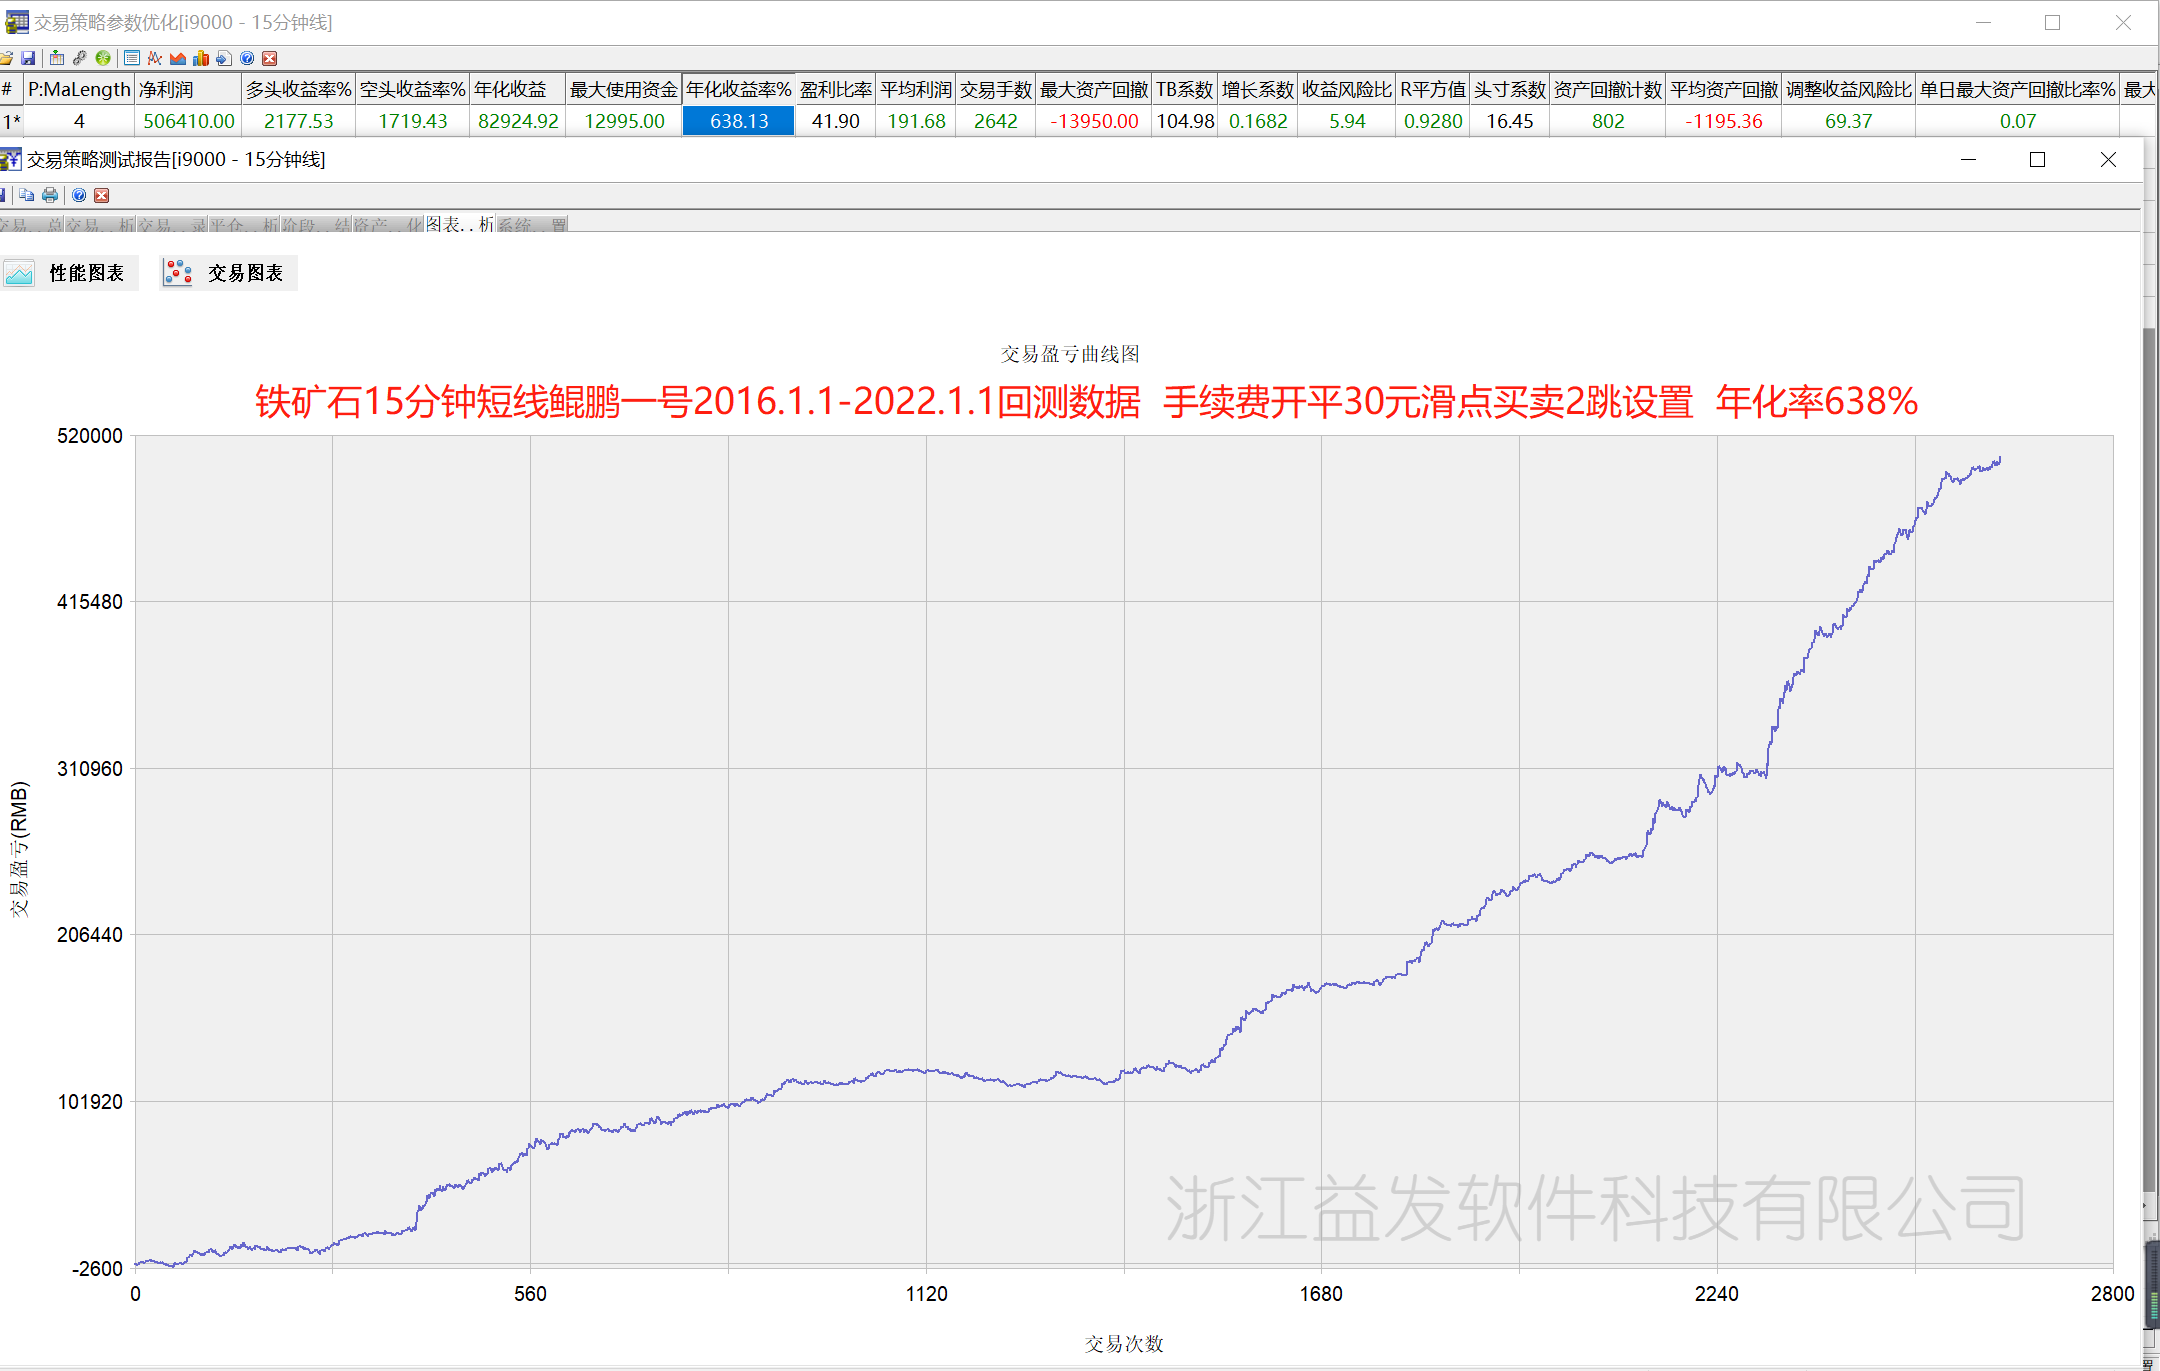
Task: Click the copy icon in report toolbar
Action: [27, 195]
